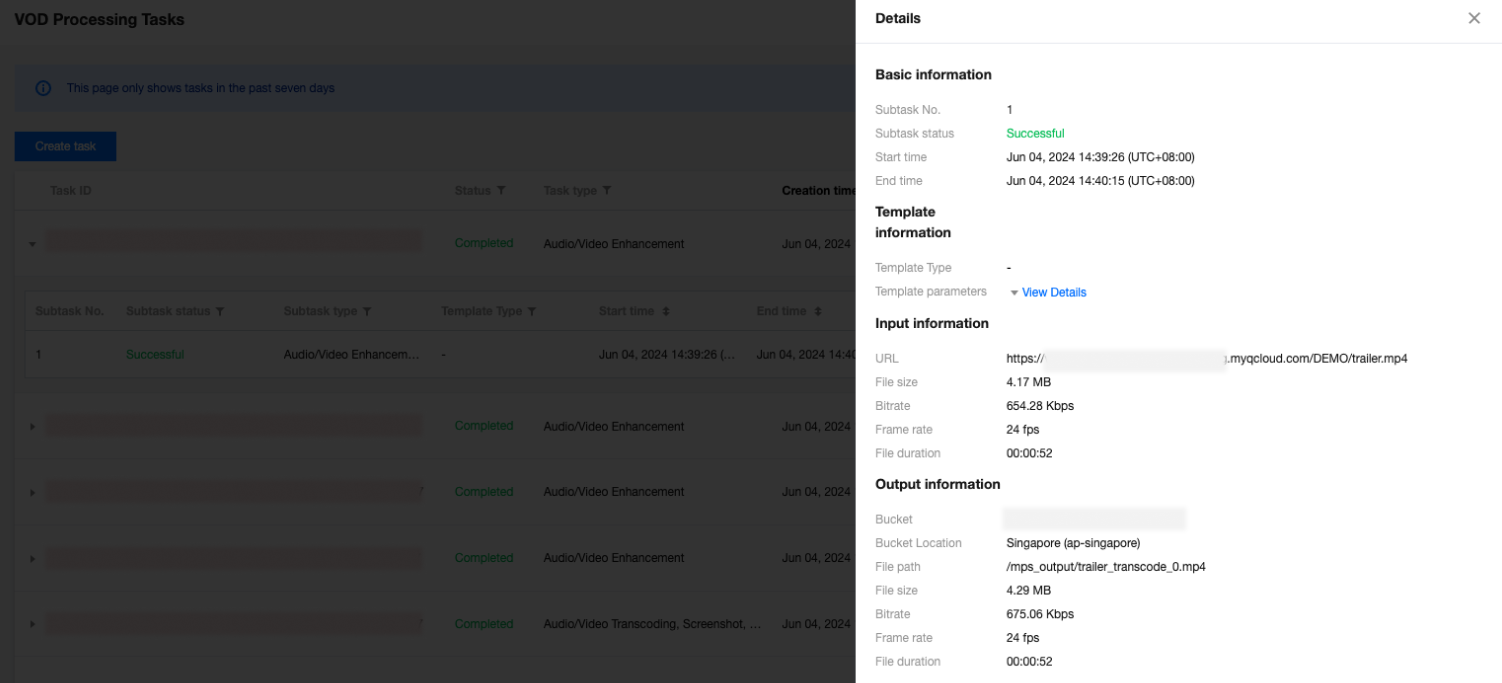This screenshot has height=683, width=1502.
Task: Expand the third task row arrow
Action: 32,493
